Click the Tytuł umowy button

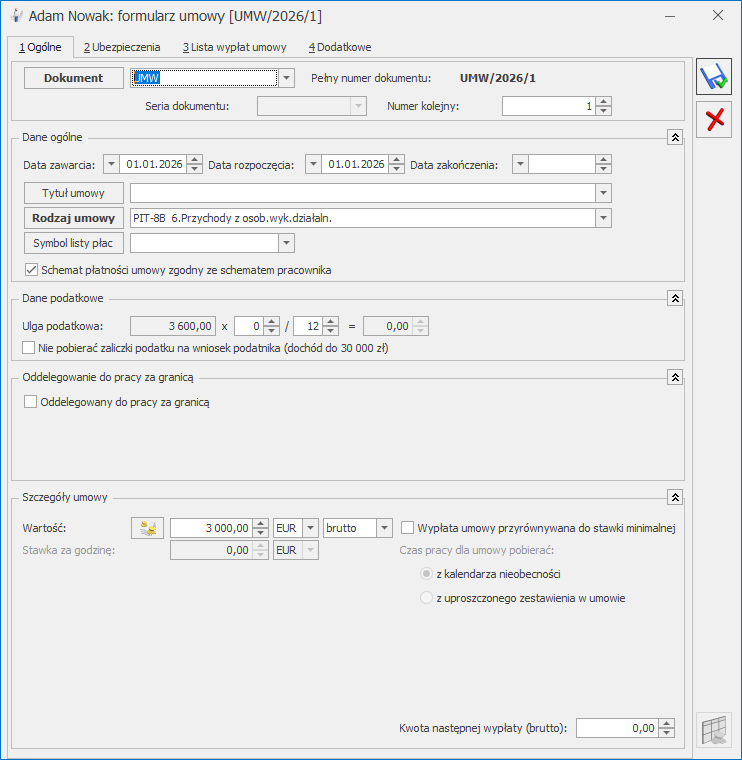(x=74, y=193)
